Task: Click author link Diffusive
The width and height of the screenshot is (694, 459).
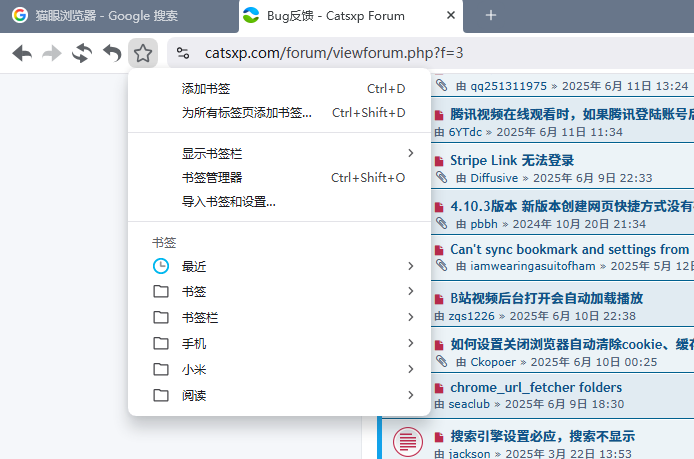Action: coord(494,178)
